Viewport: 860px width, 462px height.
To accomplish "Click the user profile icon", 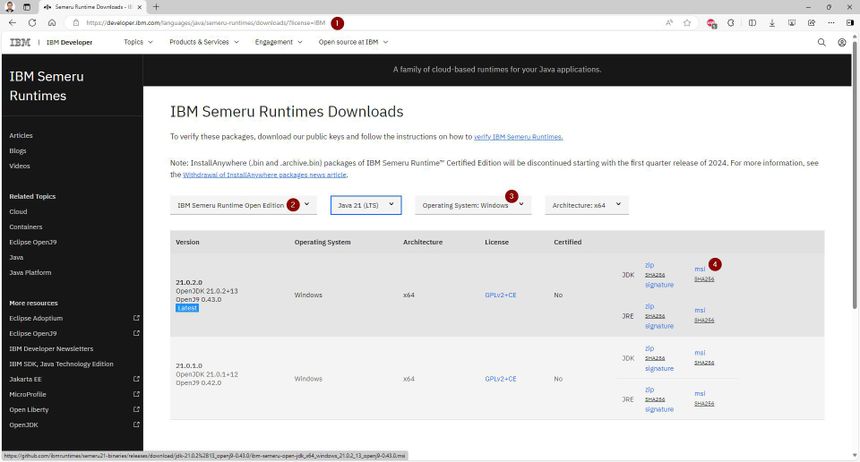I will point(842,42).
